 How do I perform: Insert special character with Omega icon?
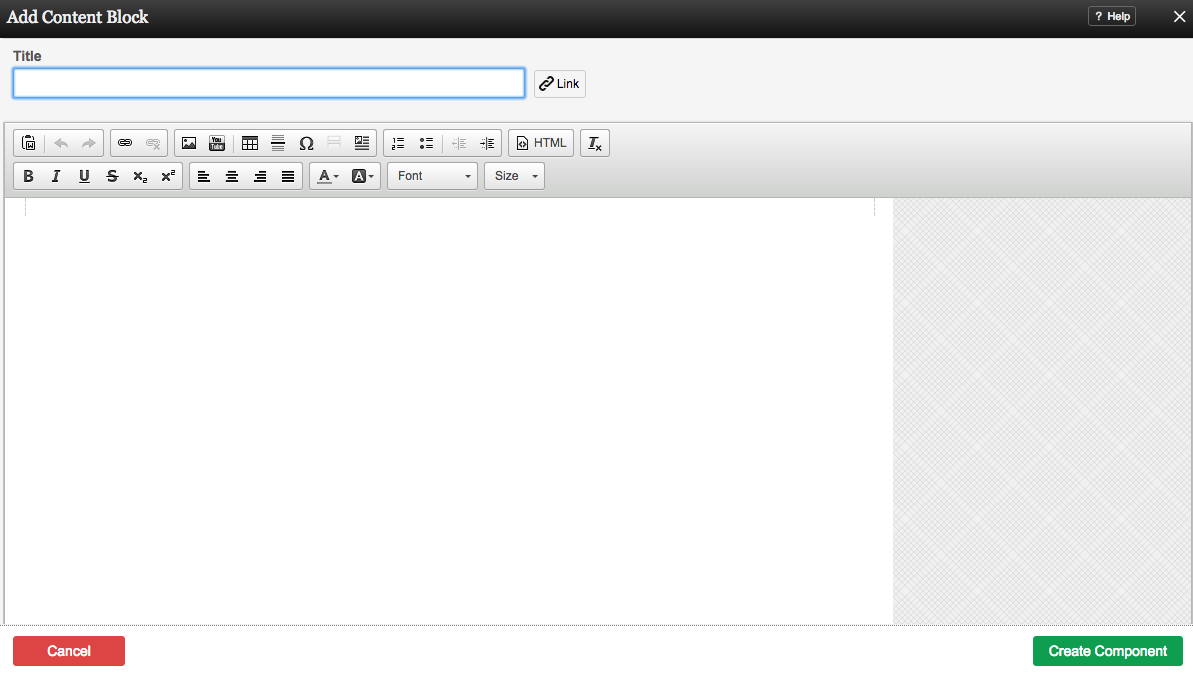coord(306,143)
